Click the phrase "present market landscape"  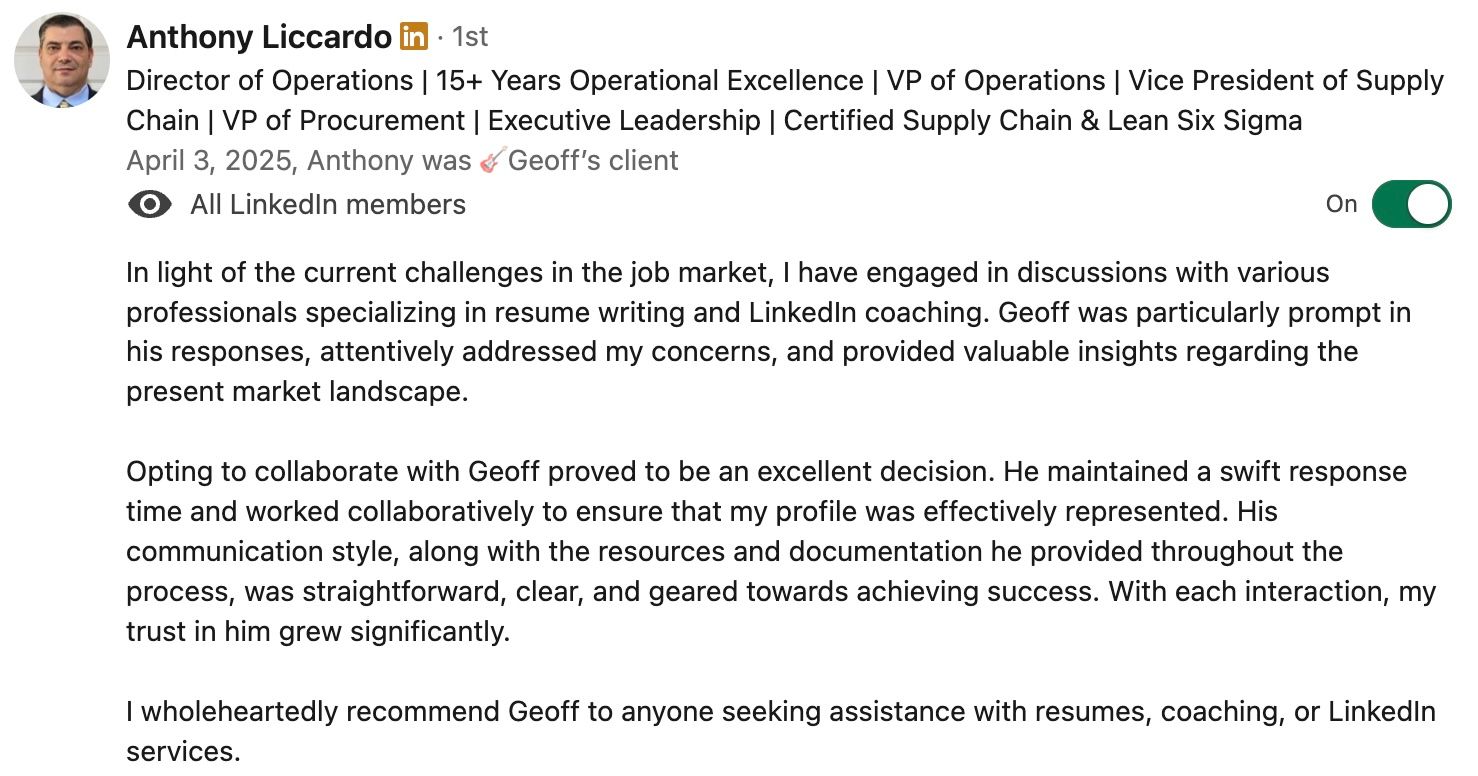tap(296, 391)
